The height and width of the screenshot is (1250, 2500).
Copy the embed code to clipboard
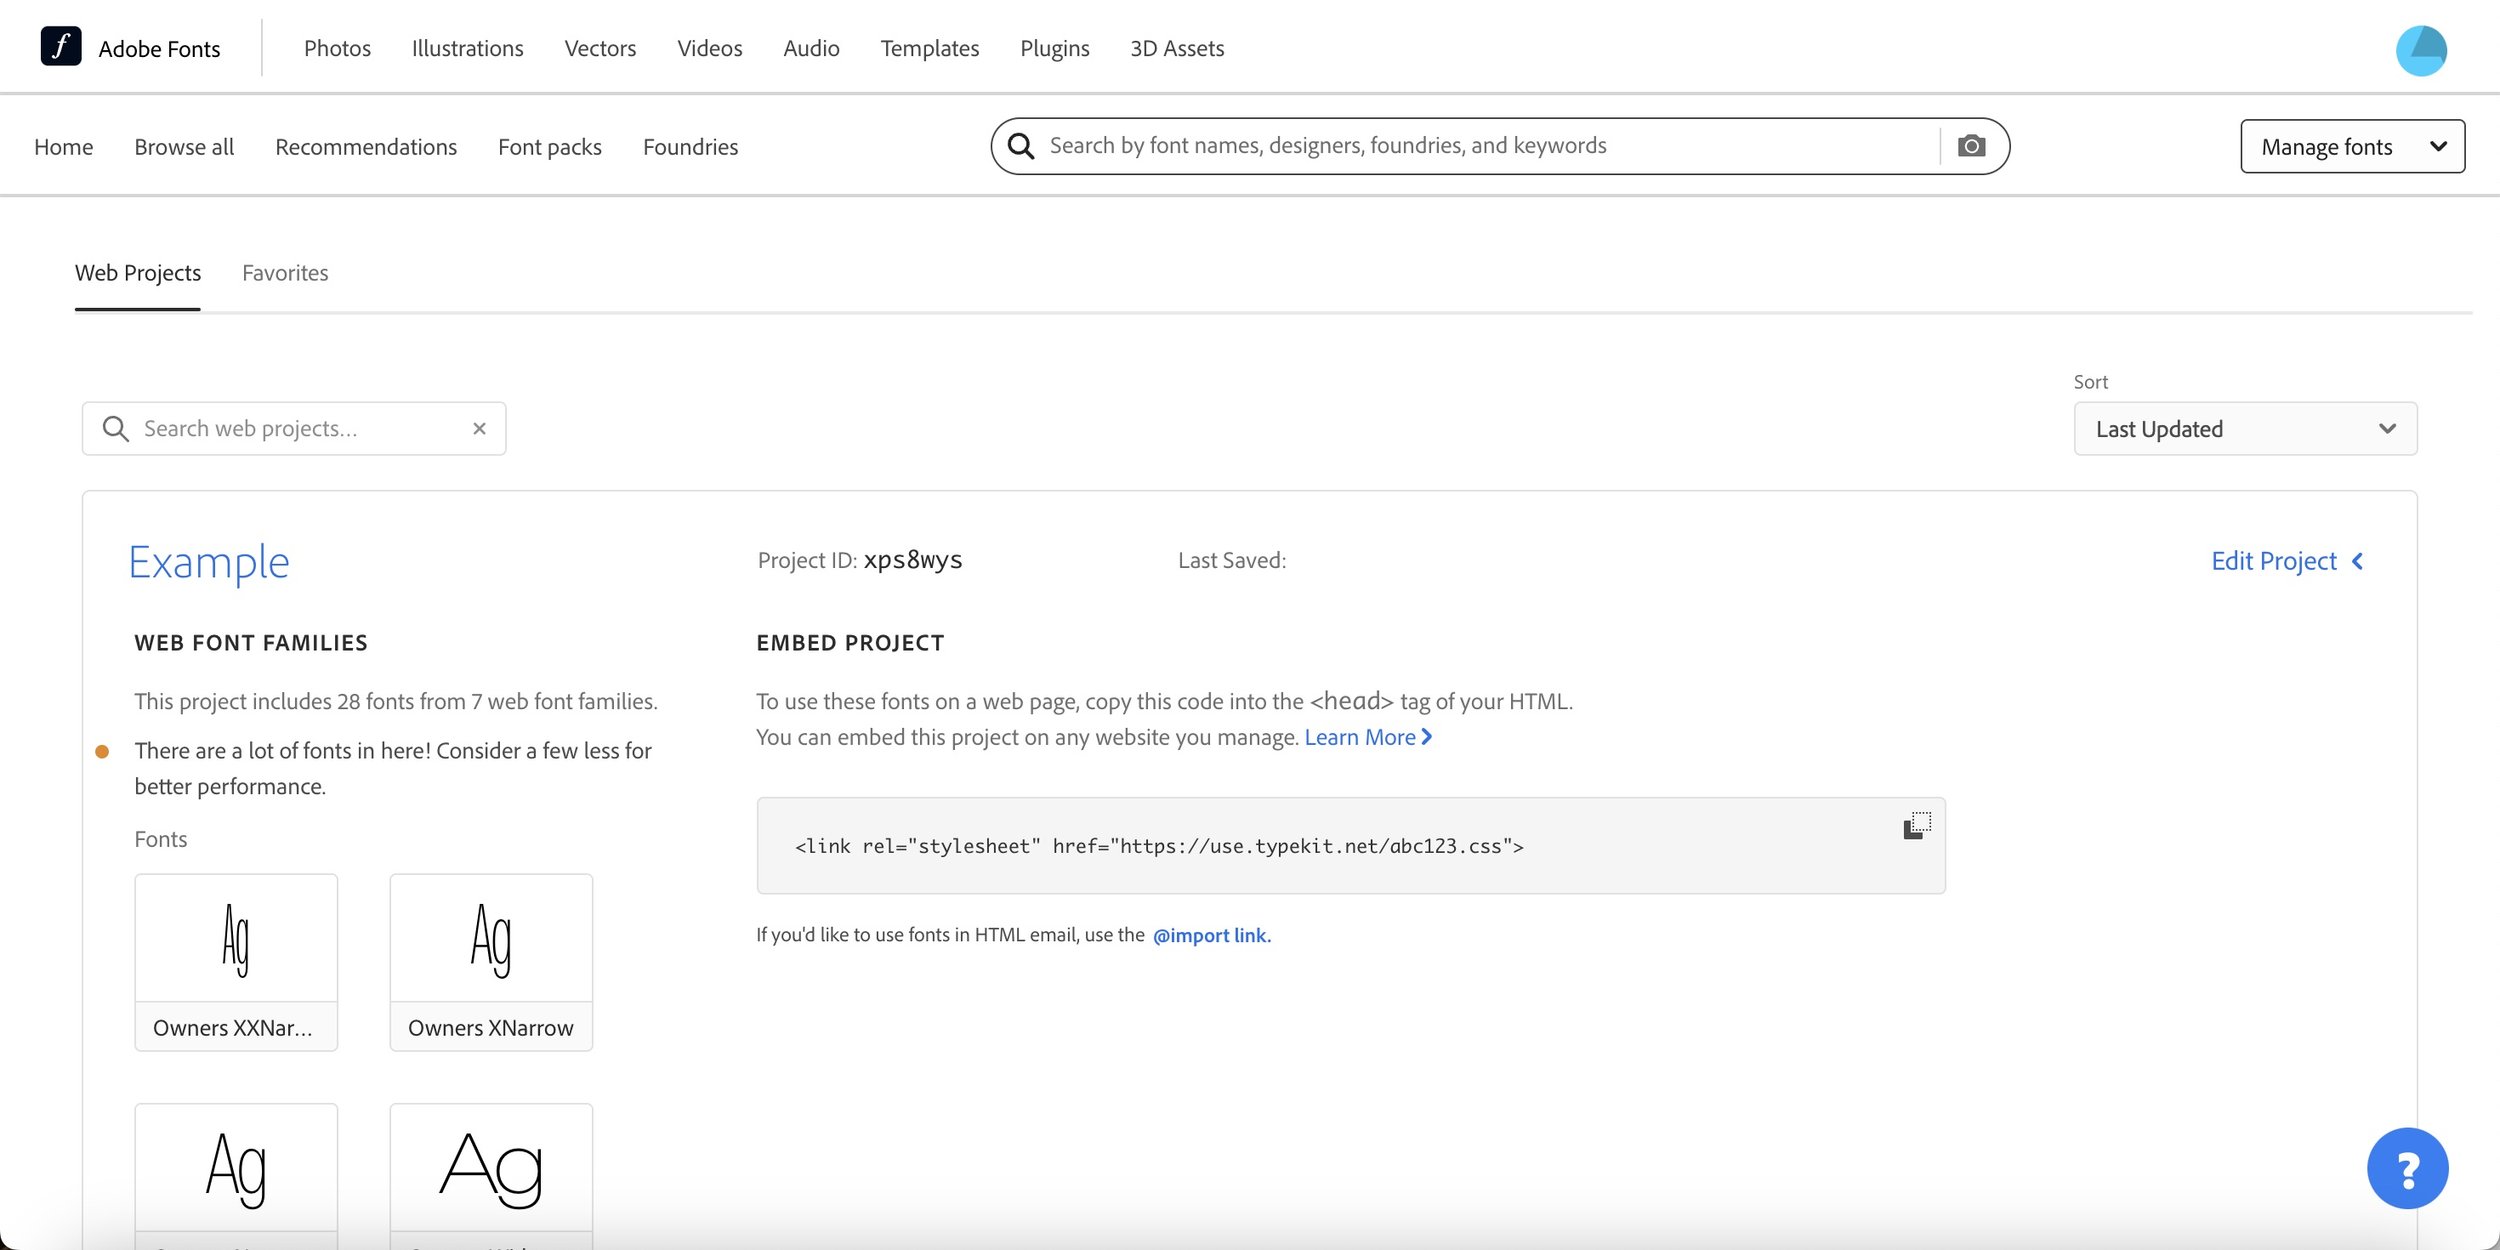[1916, 826]
